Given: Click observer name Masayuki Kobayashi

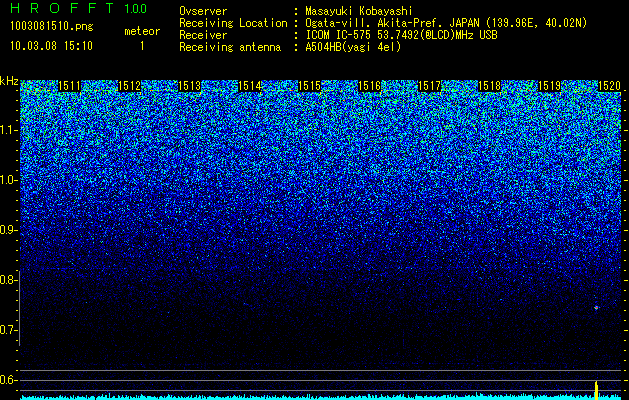Looking at the screenshot, I should tap(358, 12).
